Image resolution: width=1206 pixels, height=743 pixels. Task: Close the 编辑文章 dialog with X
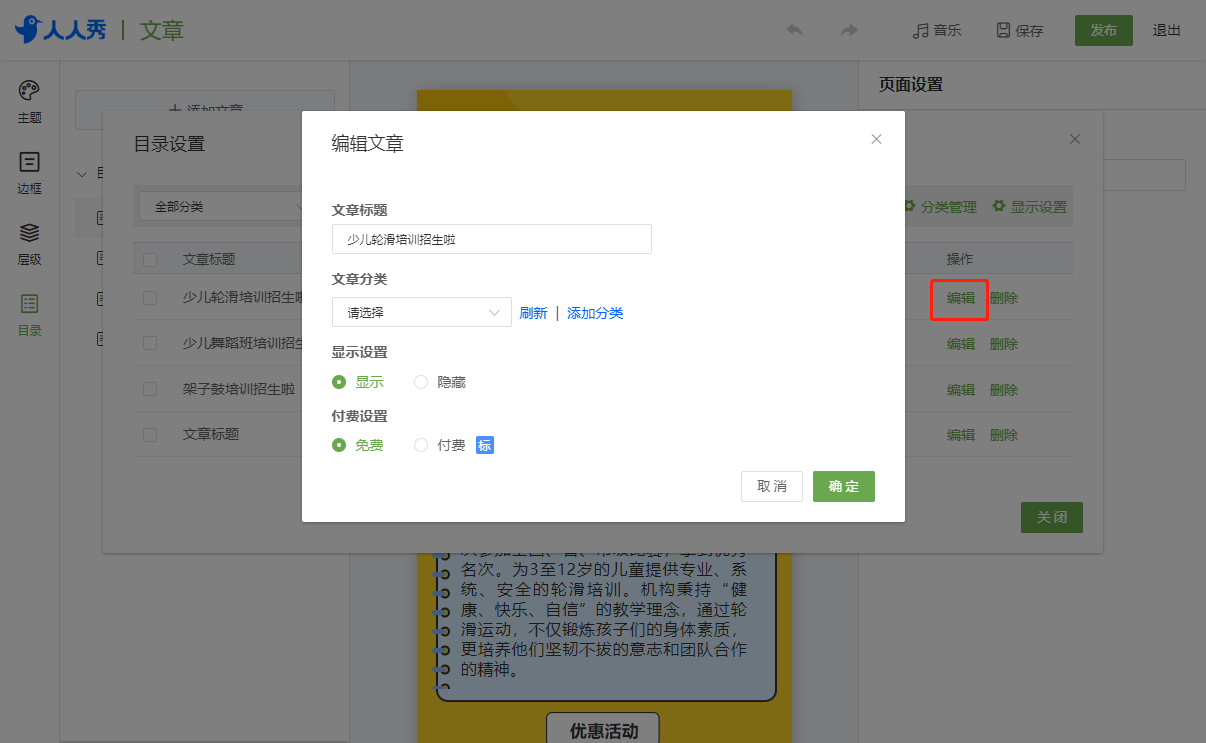click(x=876, y=139)
